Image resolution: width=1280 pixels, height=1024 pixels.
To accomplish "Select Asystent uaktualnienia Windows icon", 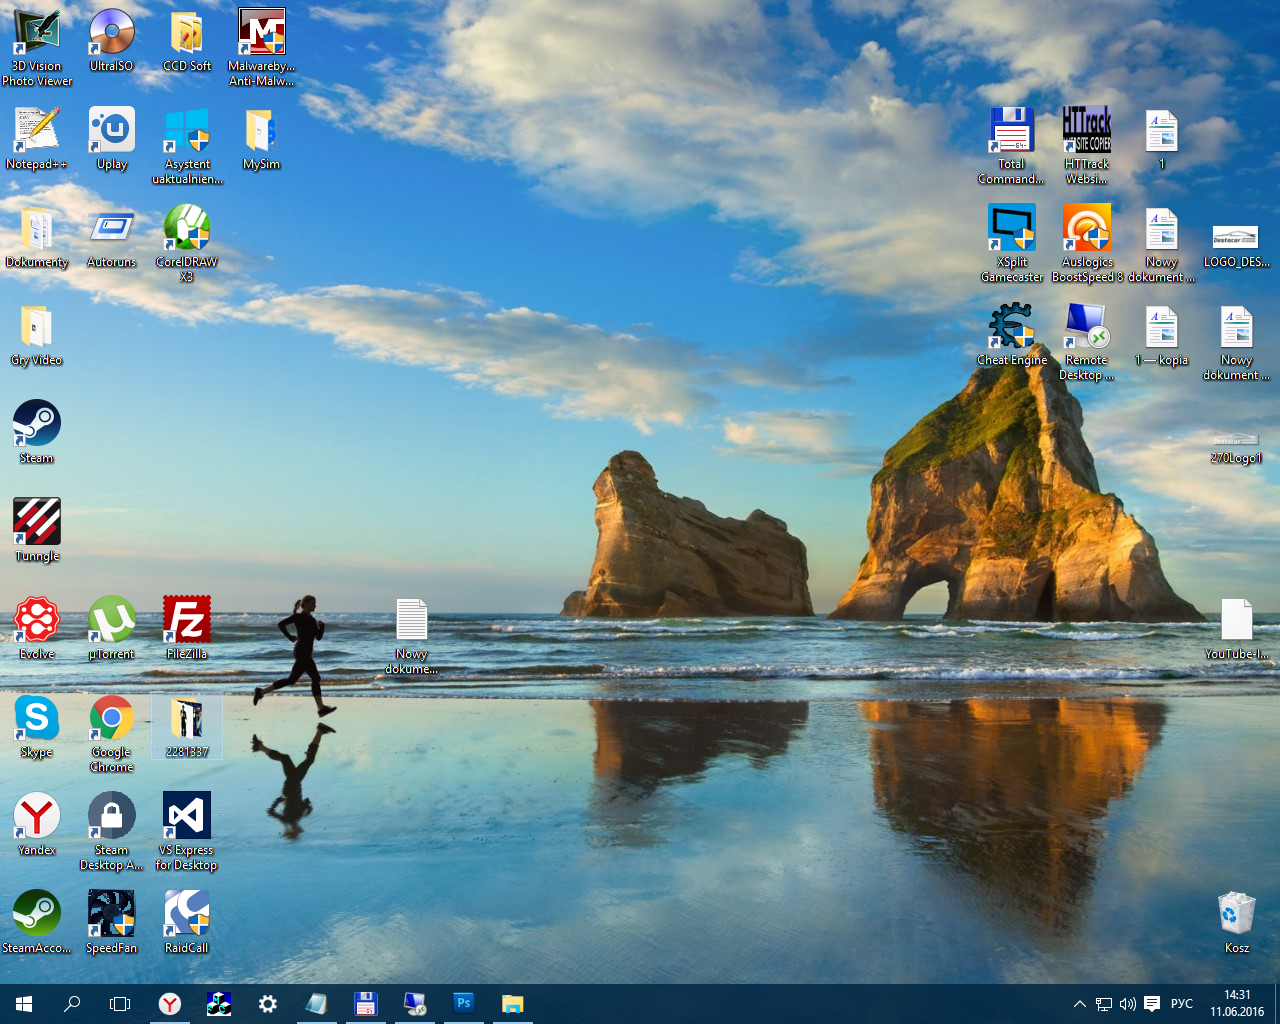I will [x=187, y=145].
